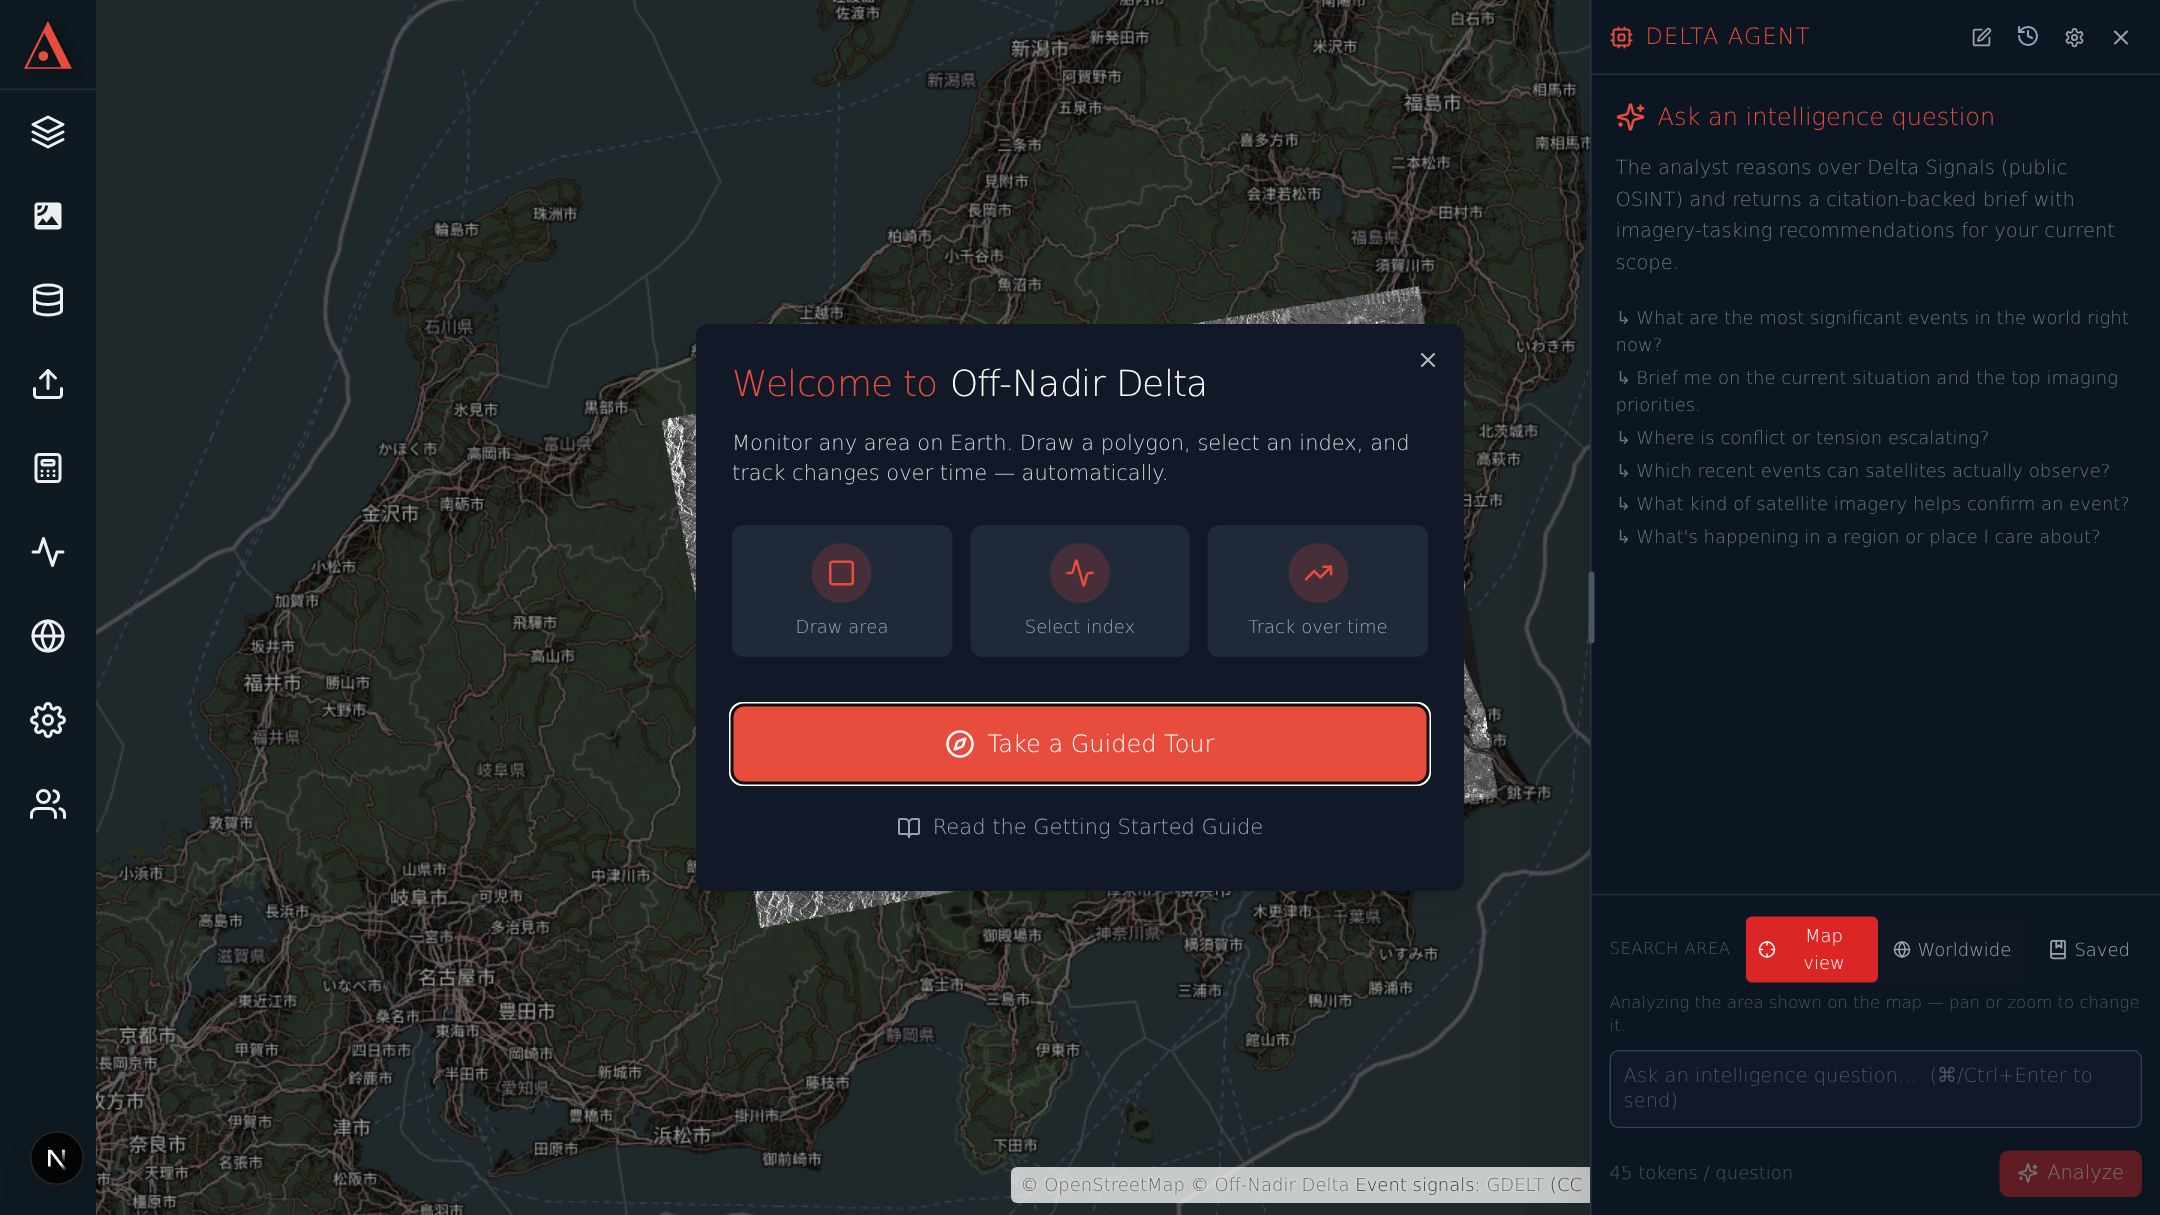Open the calculator icon in the sidebar

(x=48, y=468)
